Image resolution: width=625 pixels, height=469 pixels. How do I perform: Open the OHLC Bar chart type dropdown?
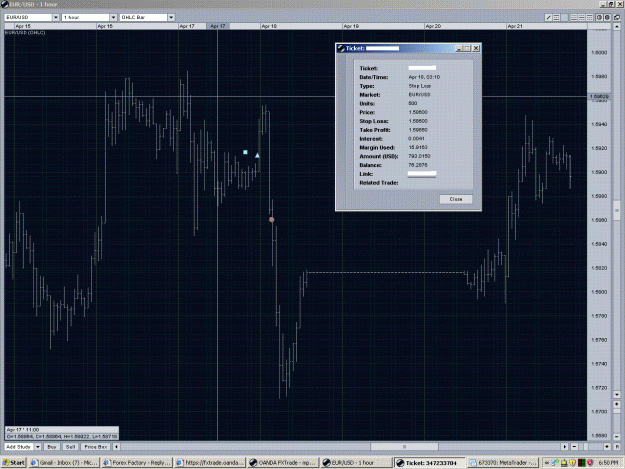pyautogui.click(x=171, y=17)
